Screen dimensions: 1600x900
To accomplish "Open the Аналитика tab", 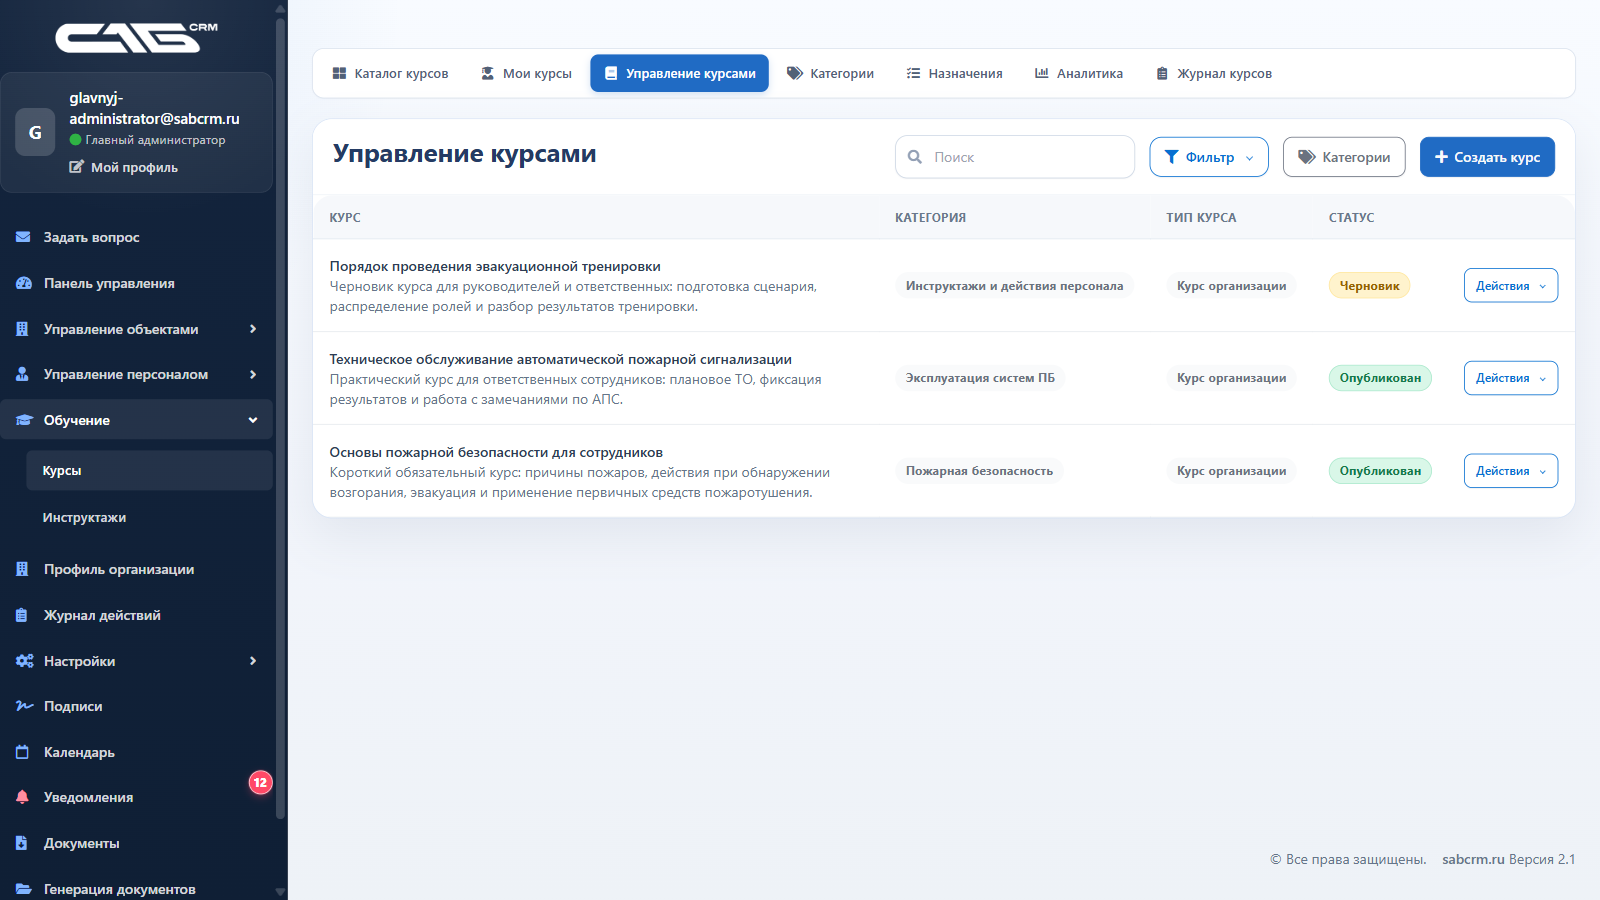I will (x=1079, y=73).
